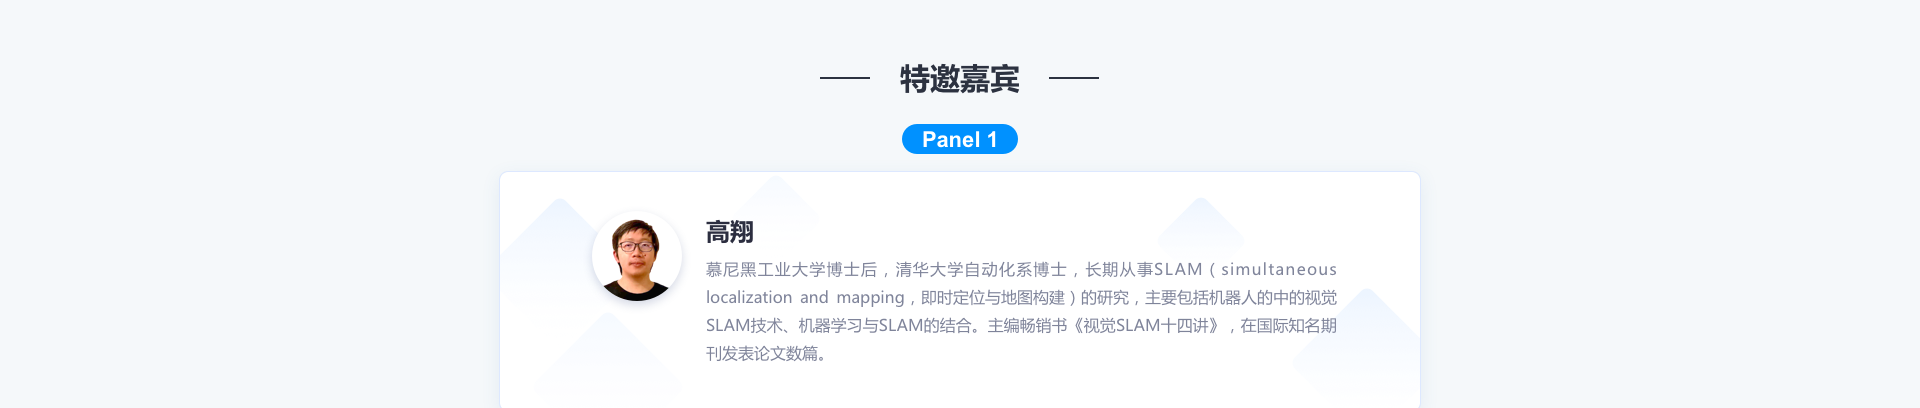This screenshot has height=408, width=1920.
Task: Select the blue Panel 1 badge
Action: [960, 139]
